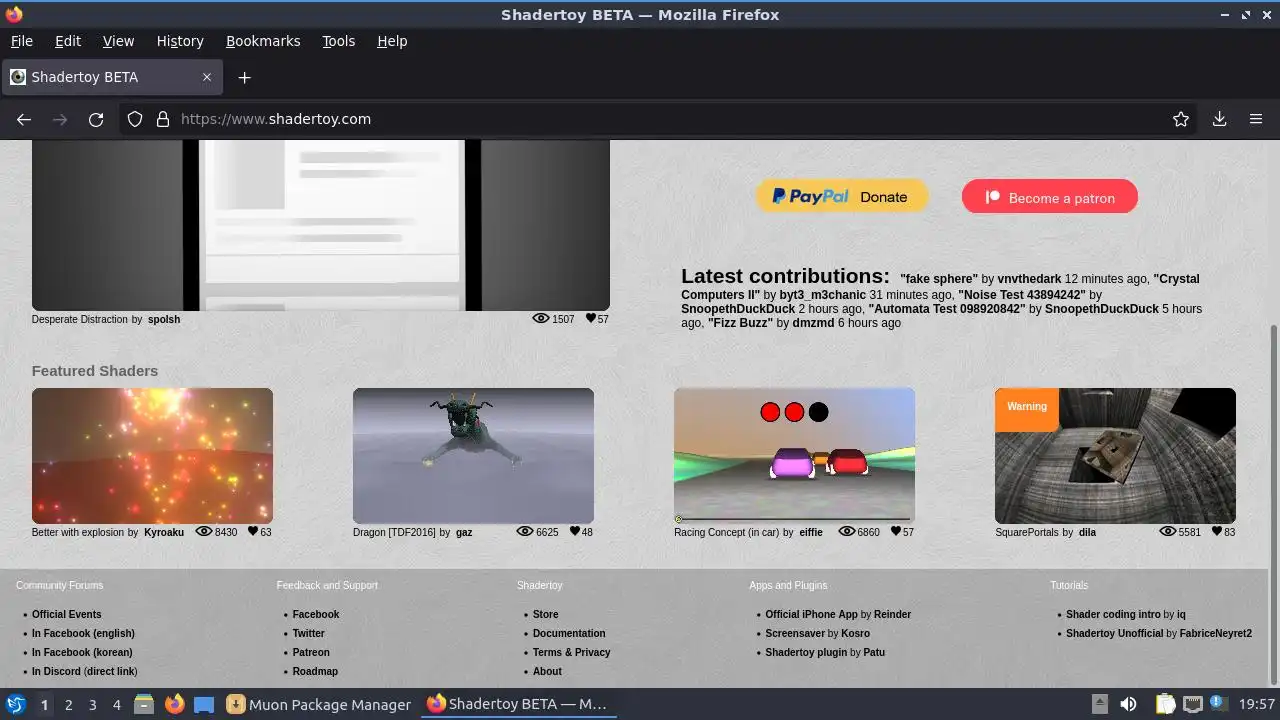The image size is (1280, 720).
Task: Open the Racing Concept shader thumbnail
Action: tap(794, 456)
